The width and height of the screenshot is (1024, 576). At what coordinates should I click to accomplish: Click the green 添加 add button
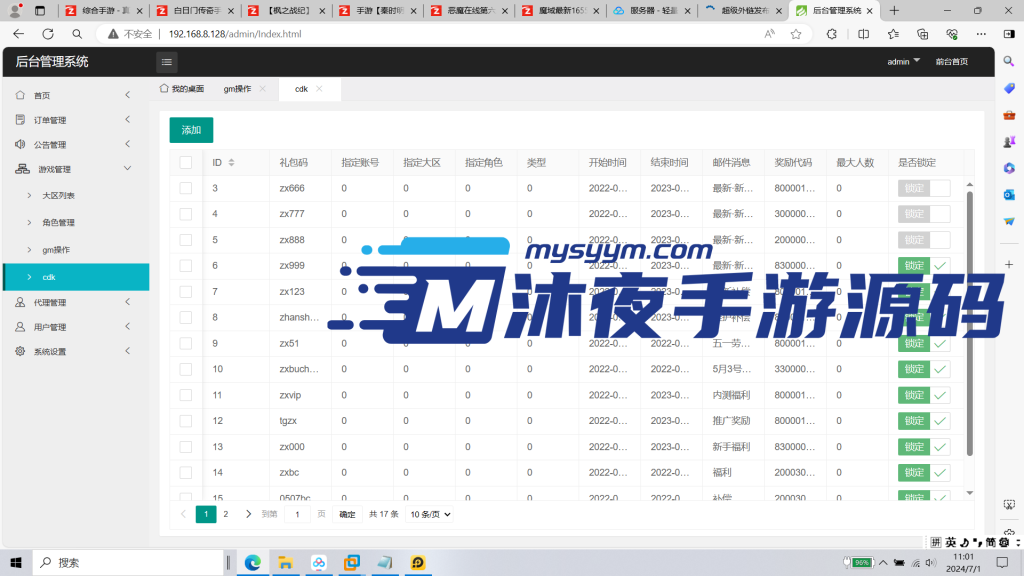pos(192,130)
